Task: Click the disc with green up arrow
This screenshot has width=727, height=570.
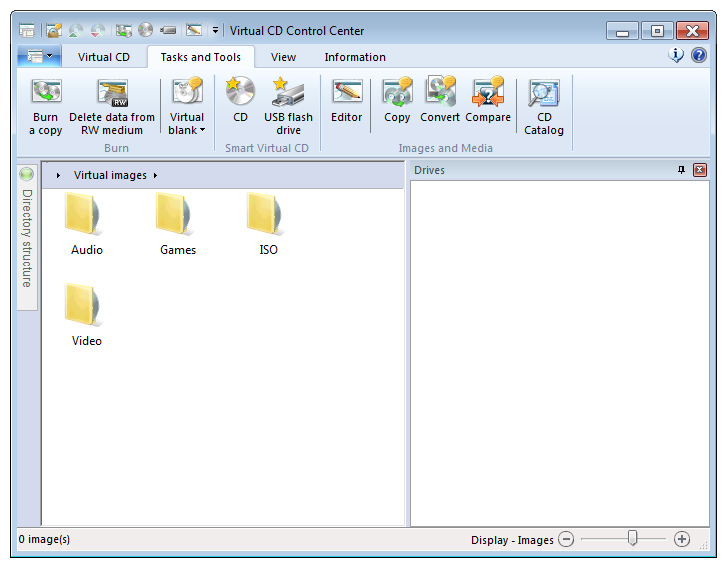Action: pyautogui.click(x=76, y=31)
